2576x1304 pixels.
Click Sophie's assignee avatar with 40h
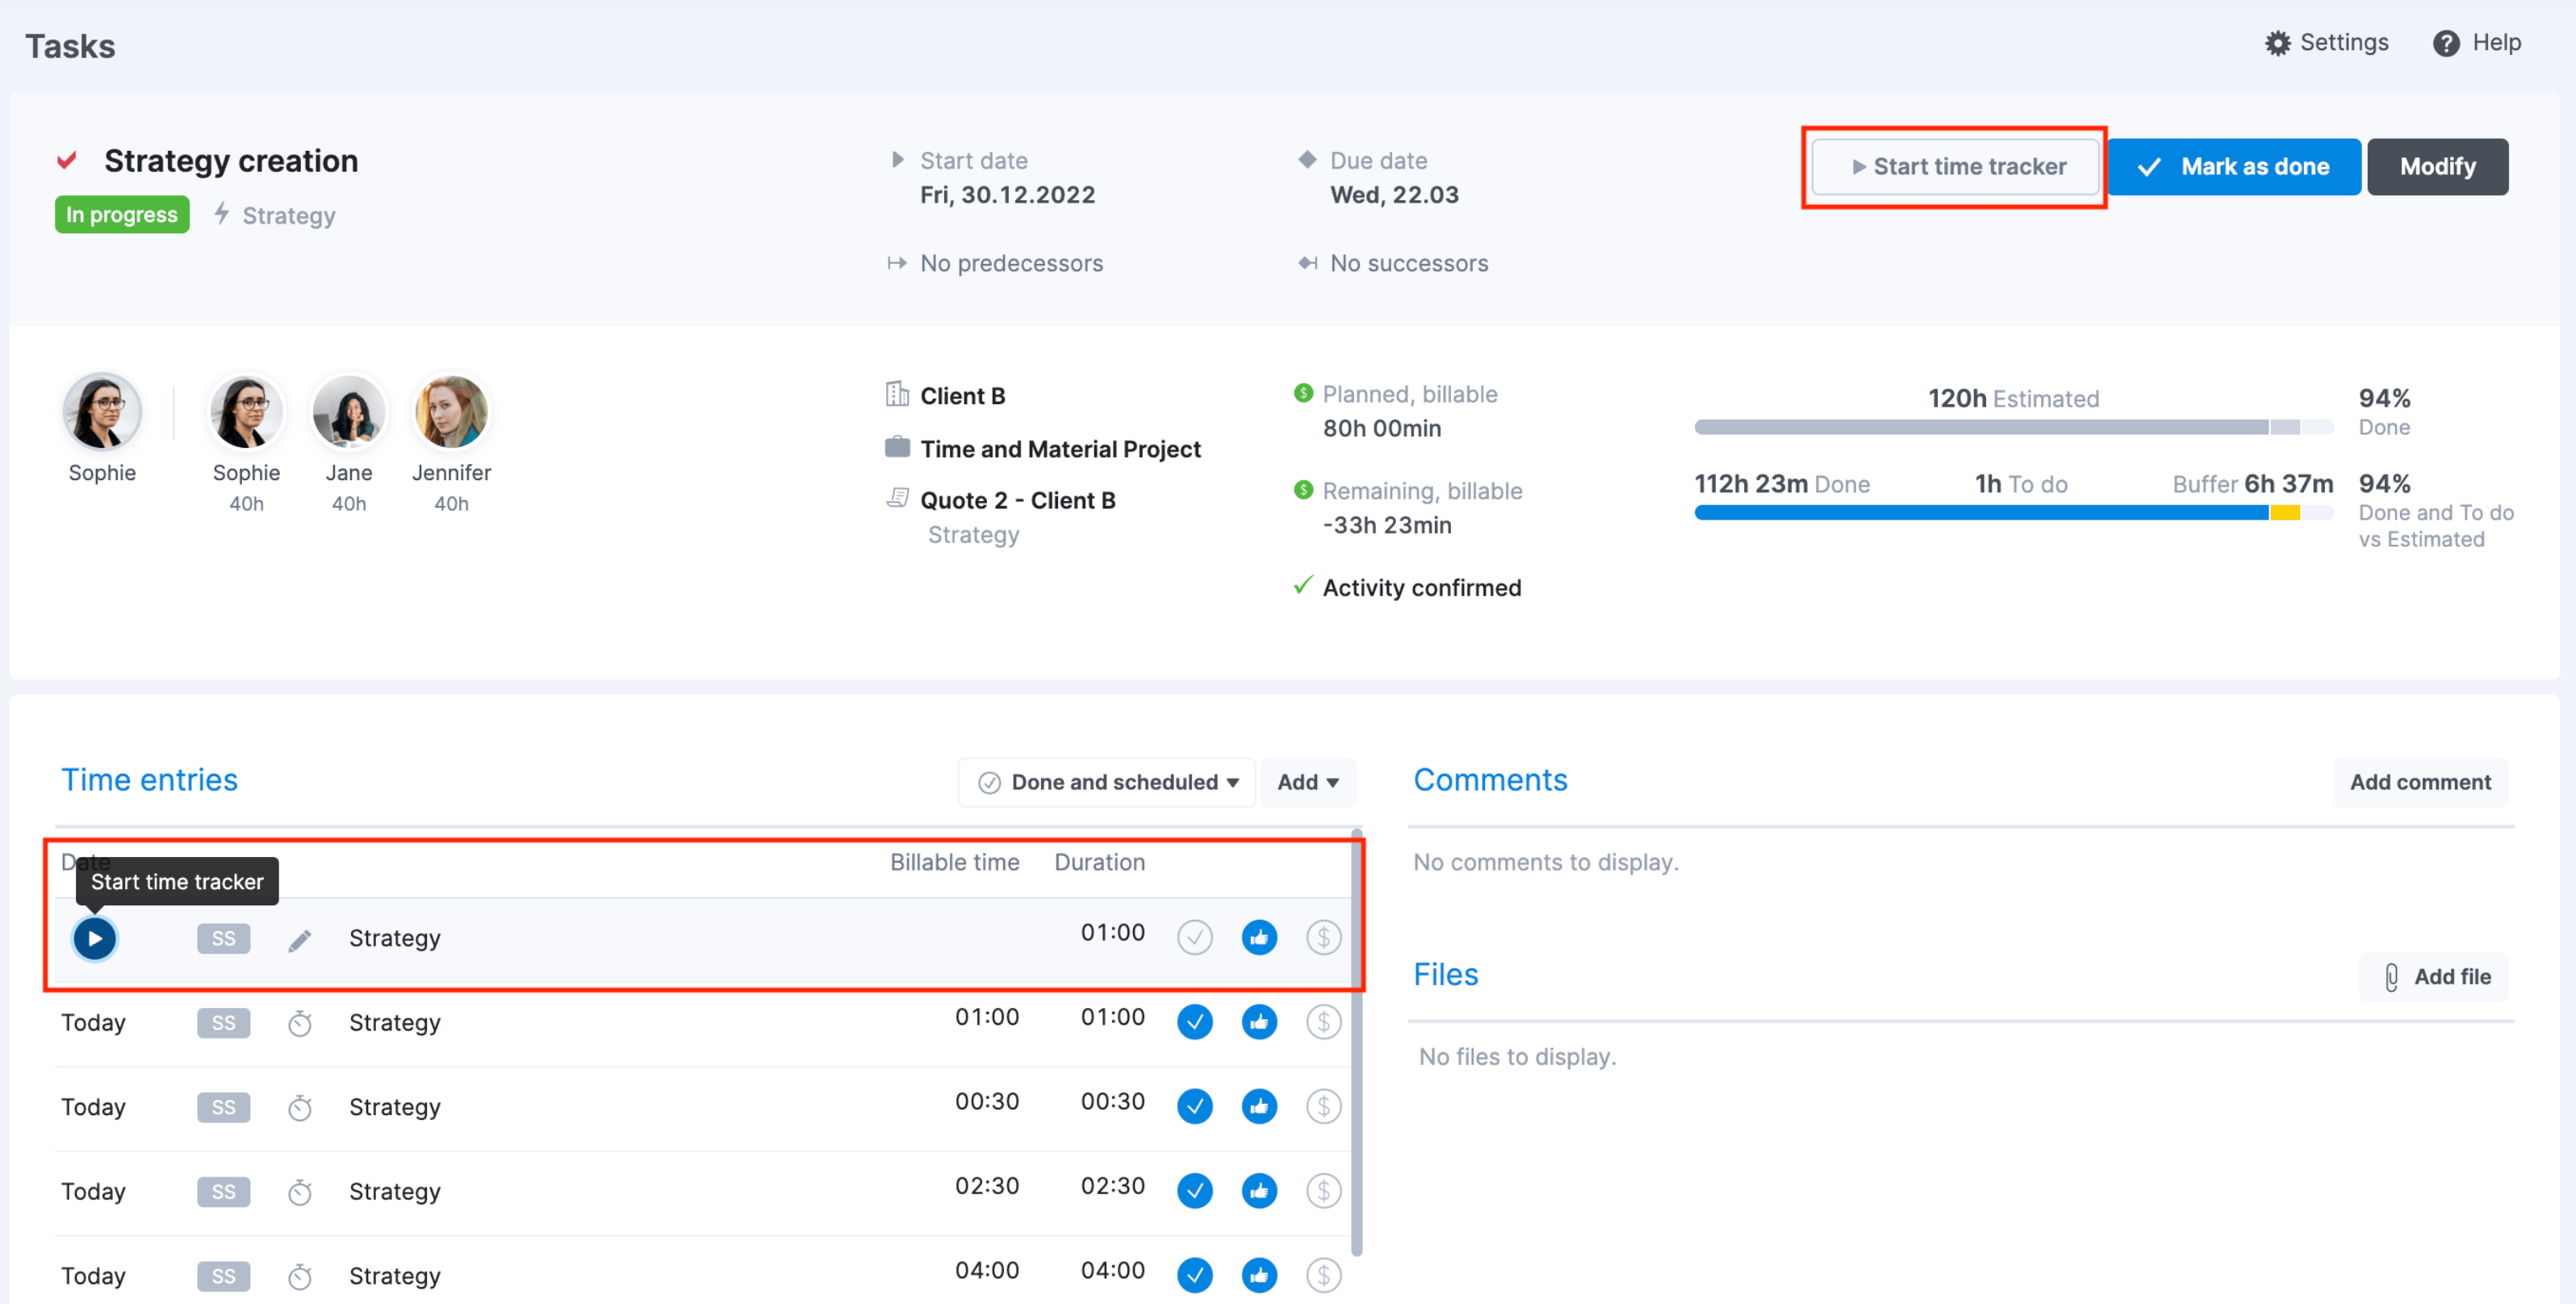(x=246, y=411)
